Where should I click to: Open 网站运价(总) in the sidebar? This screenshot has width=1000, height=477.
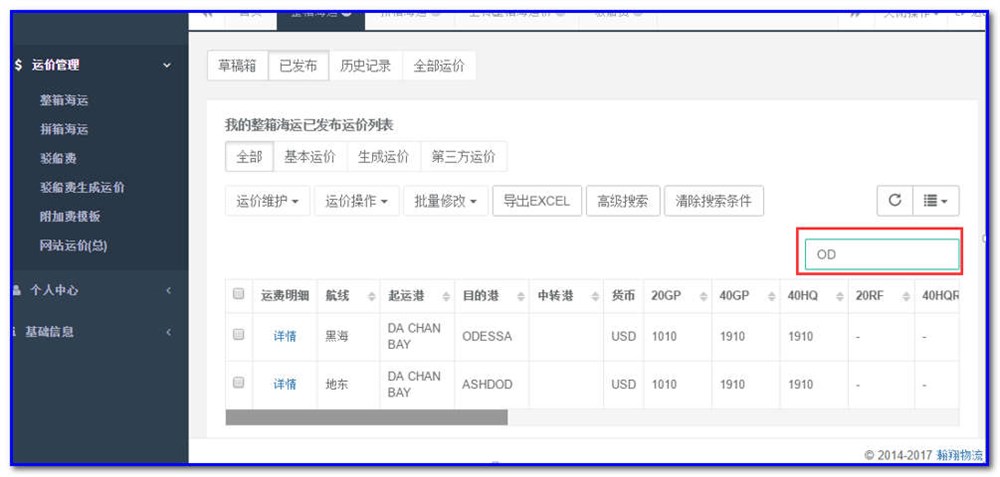click(73, 246)
